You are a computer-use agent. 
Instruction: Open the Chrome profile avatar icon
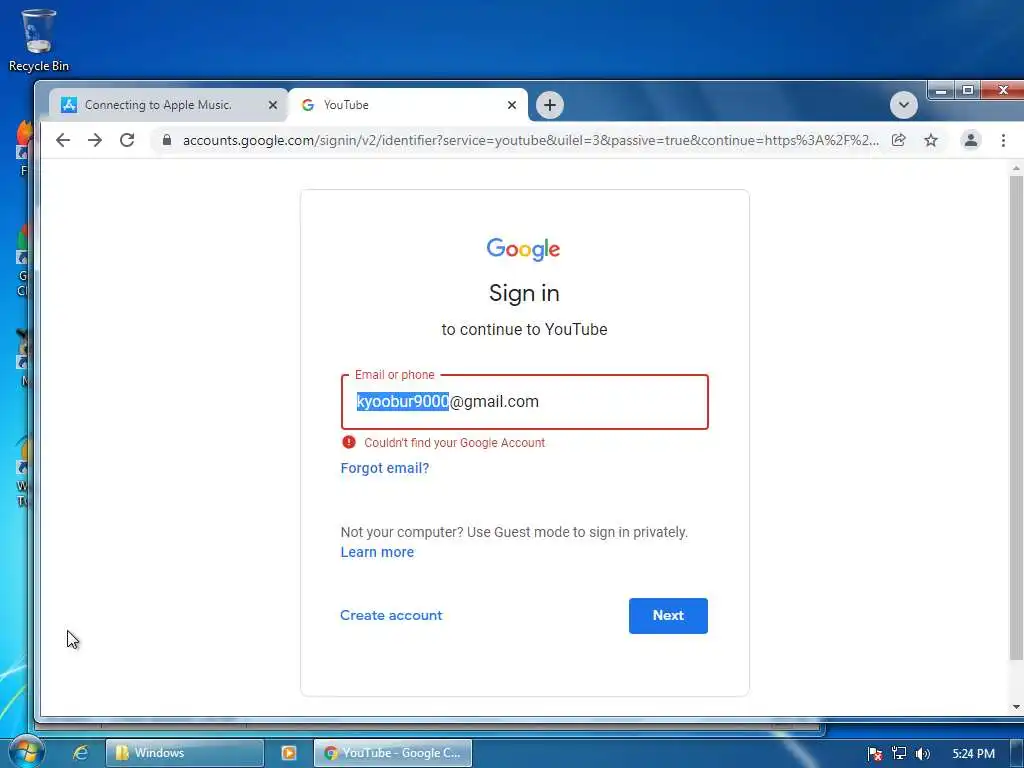[970, 140]
